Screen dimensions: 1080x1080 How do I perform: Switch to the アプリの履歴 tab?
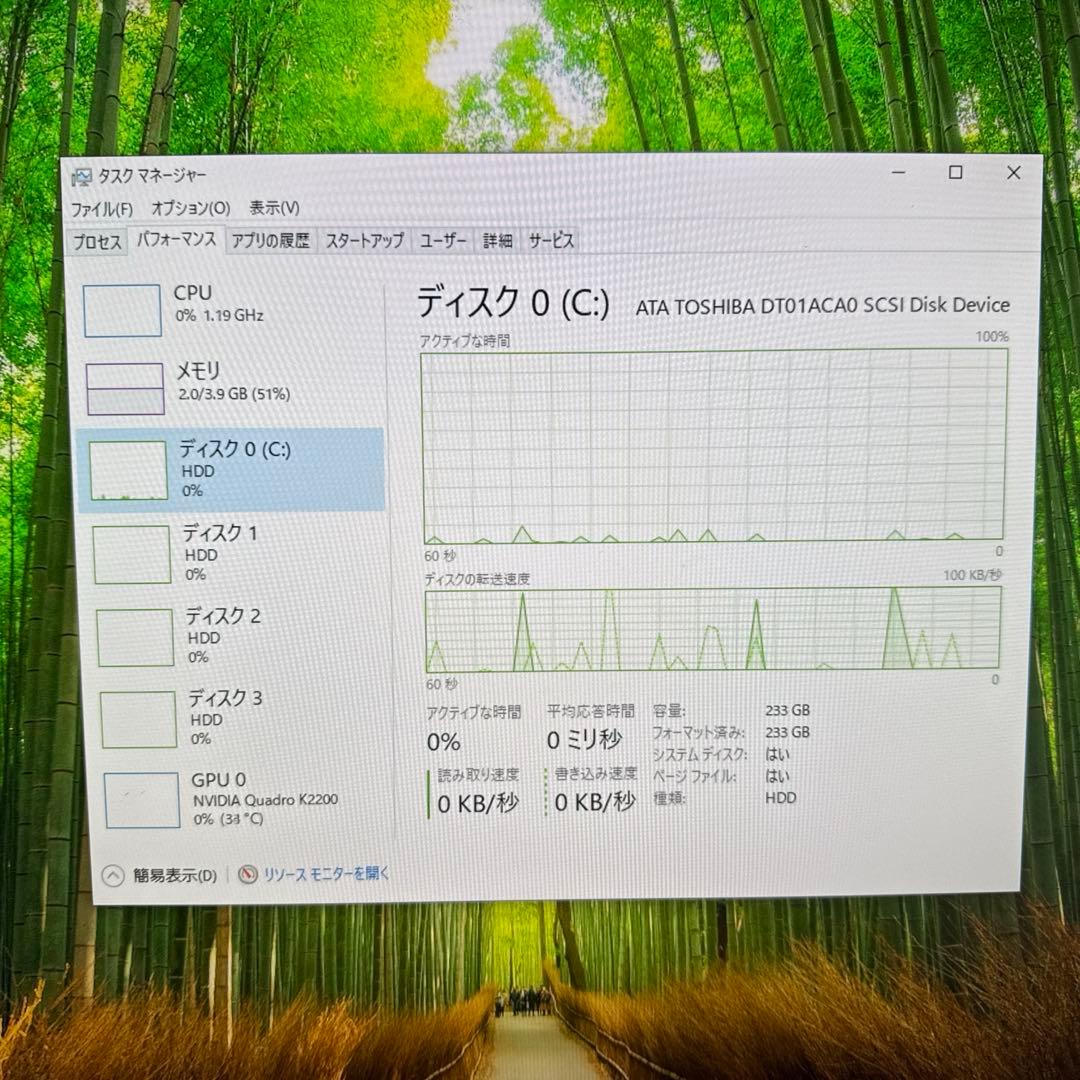(271, 240)
